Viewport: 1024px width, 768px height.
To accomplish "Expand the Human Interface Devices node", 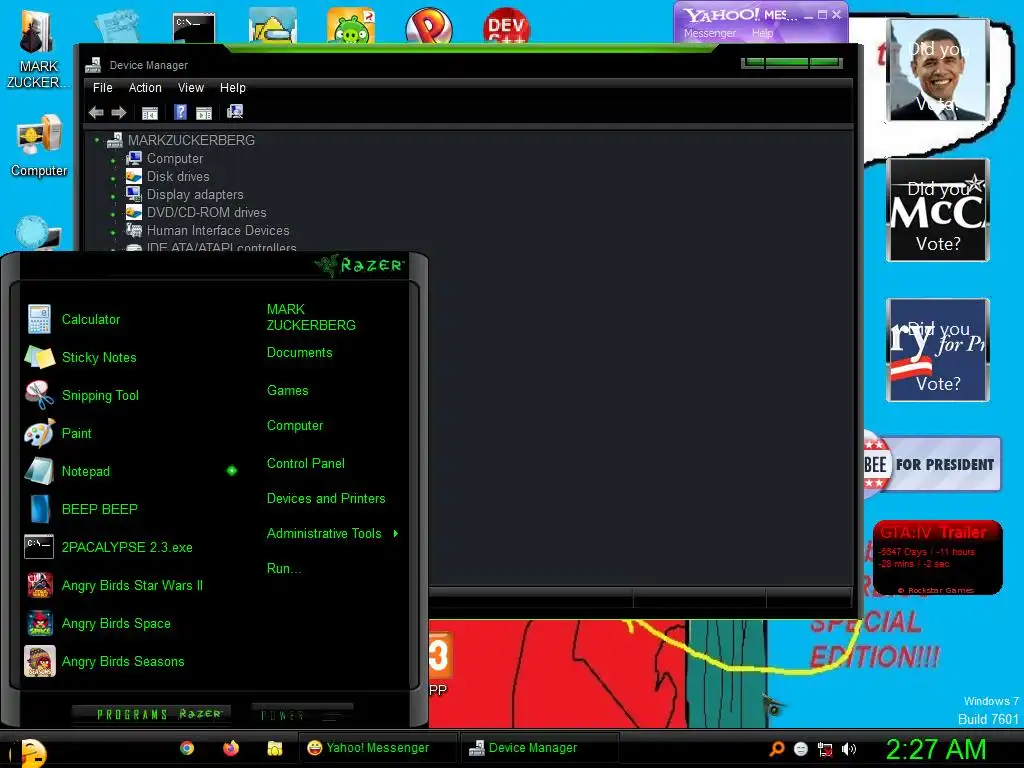I will [x=113, y=232].
